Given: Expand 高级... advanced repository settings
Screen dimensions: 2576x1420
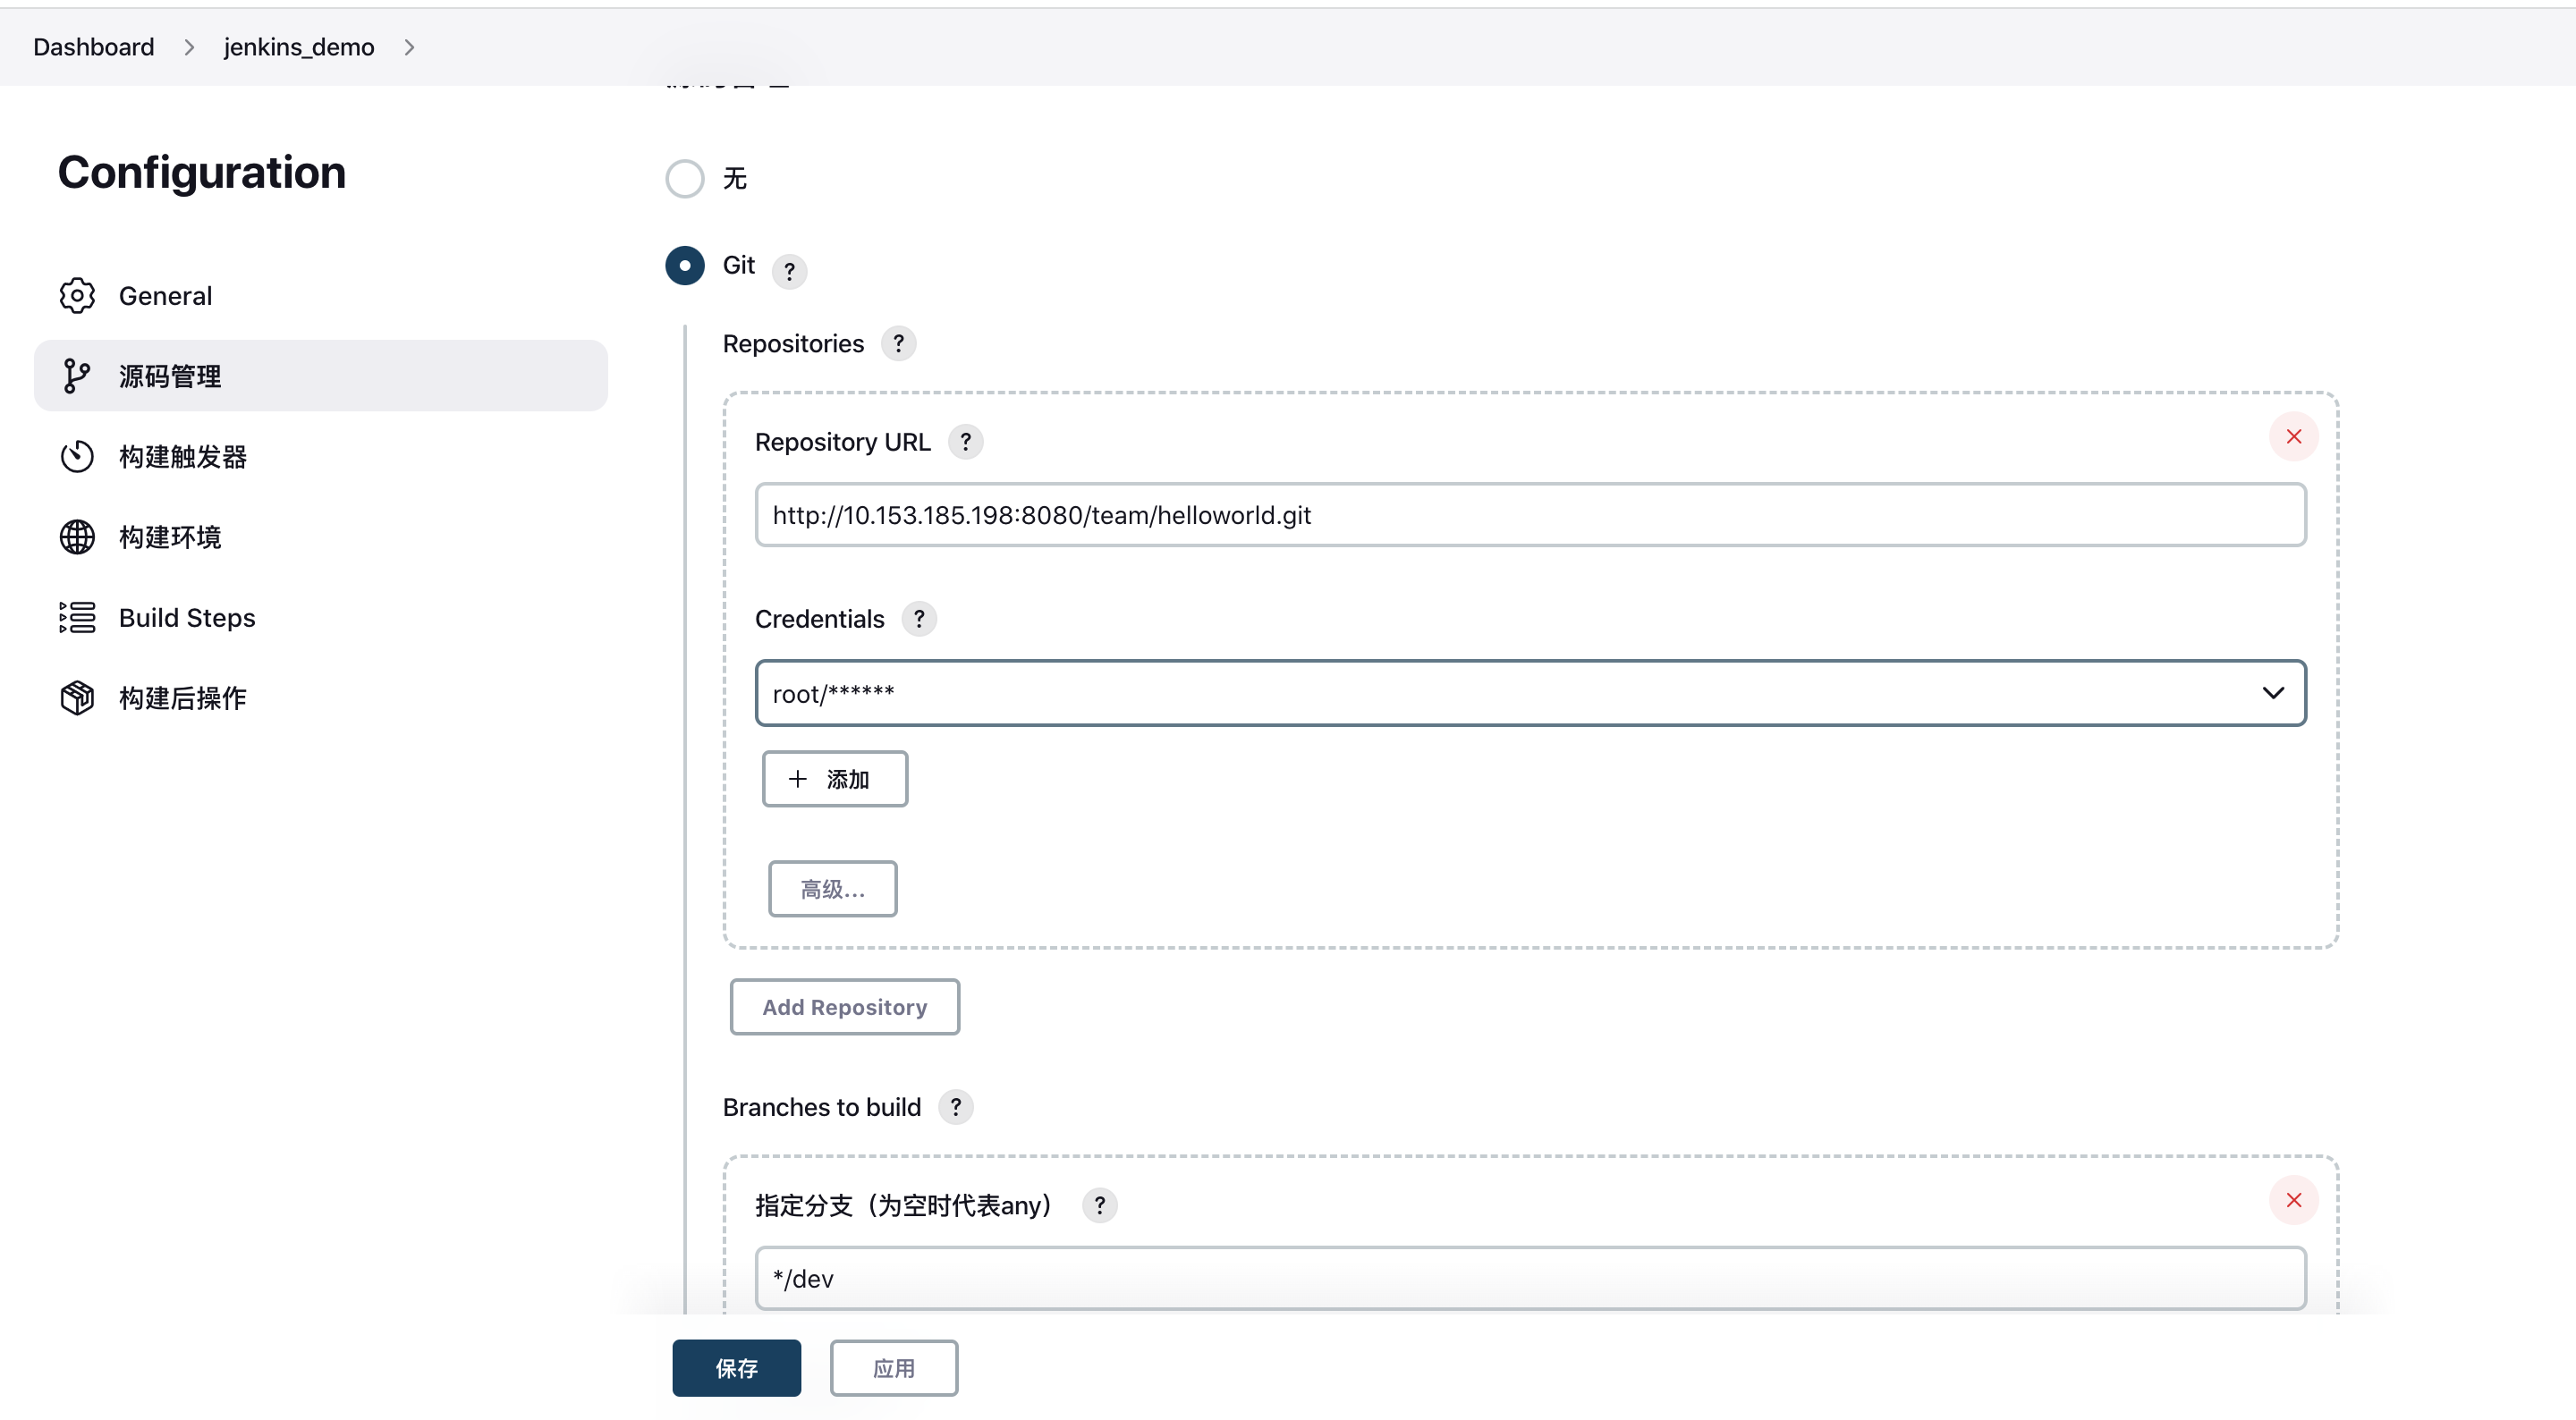Looking at the screenshot, I should tap(833, 889).
